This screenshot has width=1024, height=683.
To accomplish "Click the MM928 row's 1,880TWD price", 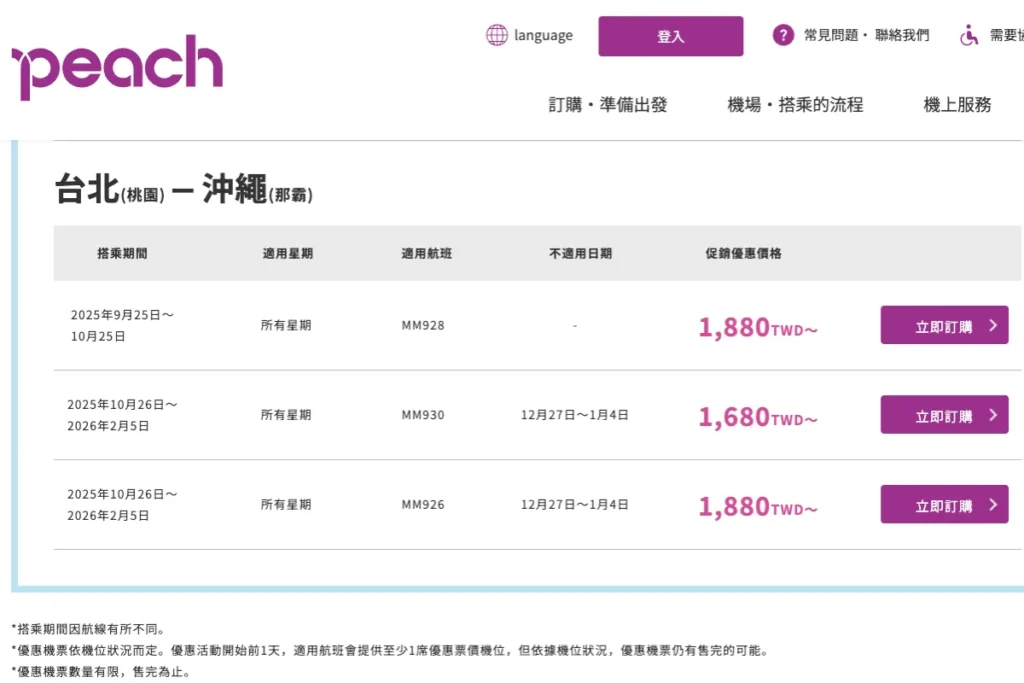I will tap(758, 328).
